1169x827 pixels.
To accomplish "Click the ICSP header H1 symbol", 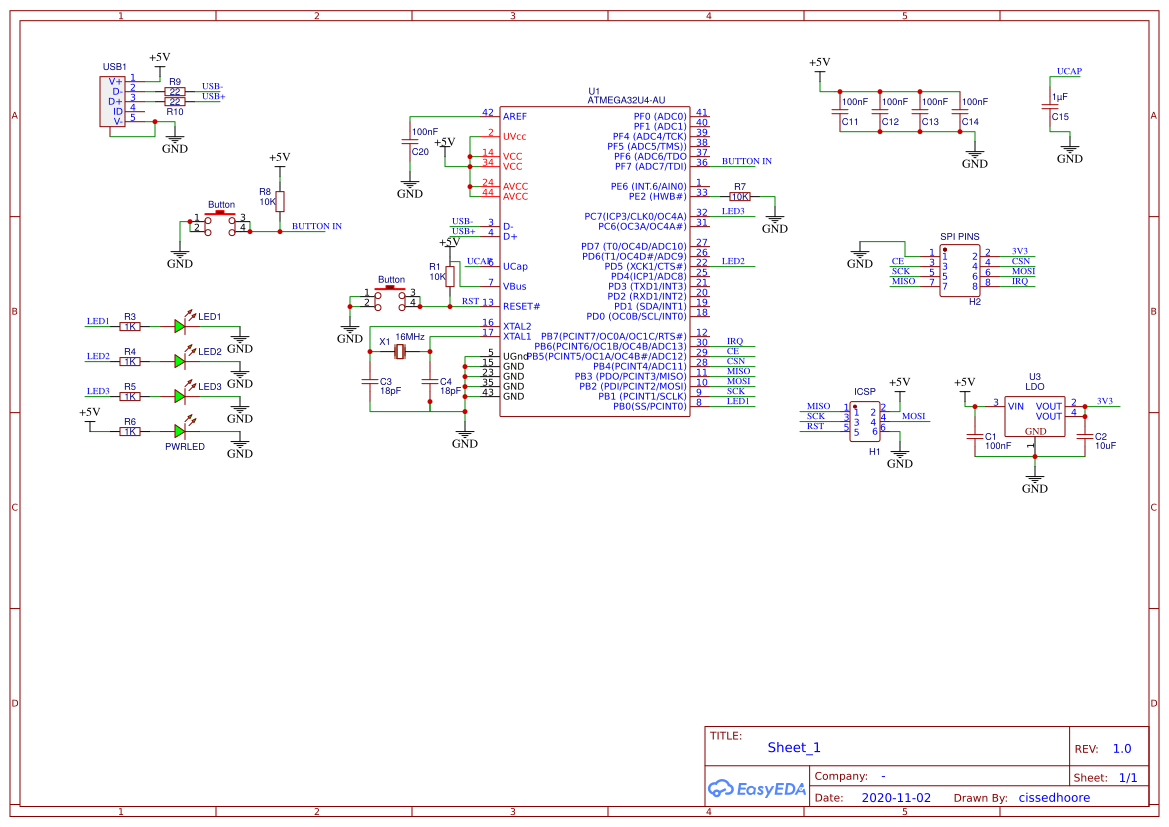I will 863,423.
